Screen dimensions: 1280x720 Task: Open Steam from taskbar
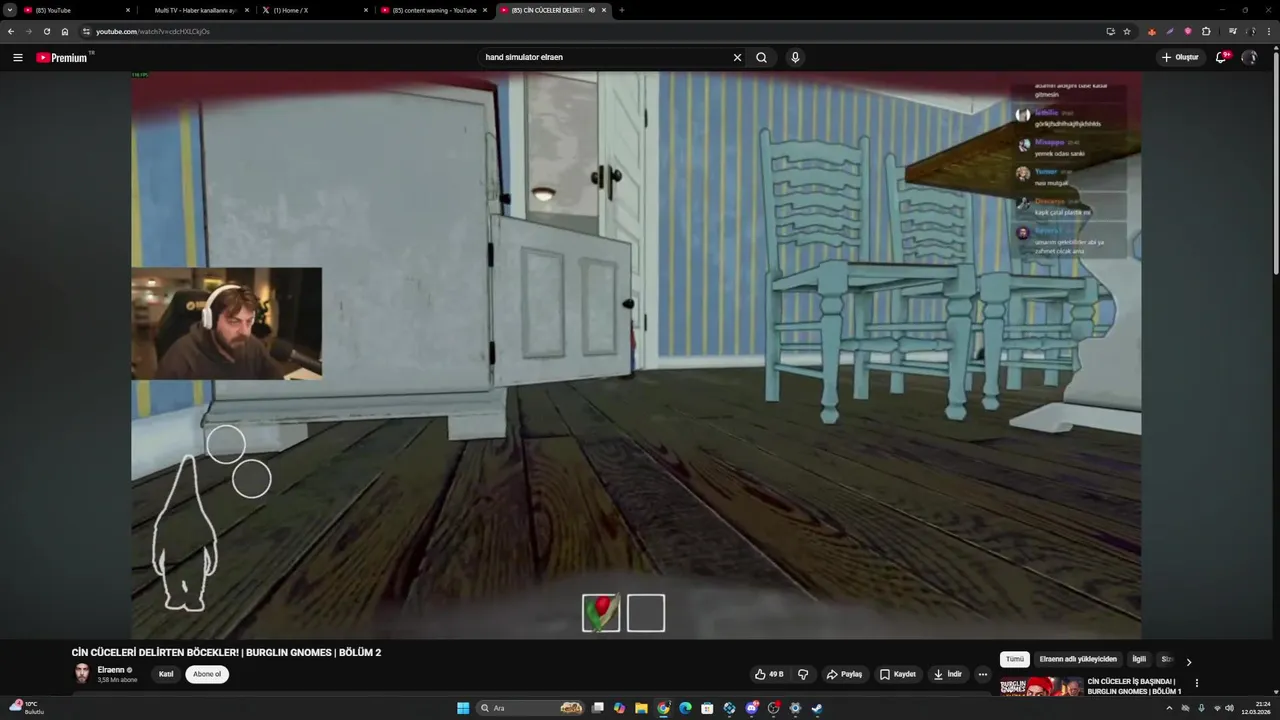tap(817, 708)
